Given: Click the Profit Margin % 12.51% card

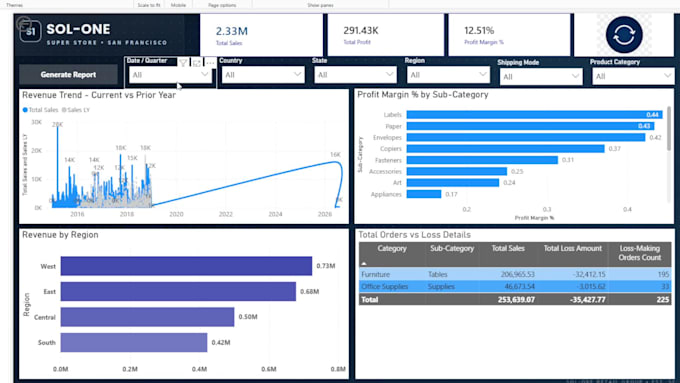Looking at the screenshot, I should 509,35.
